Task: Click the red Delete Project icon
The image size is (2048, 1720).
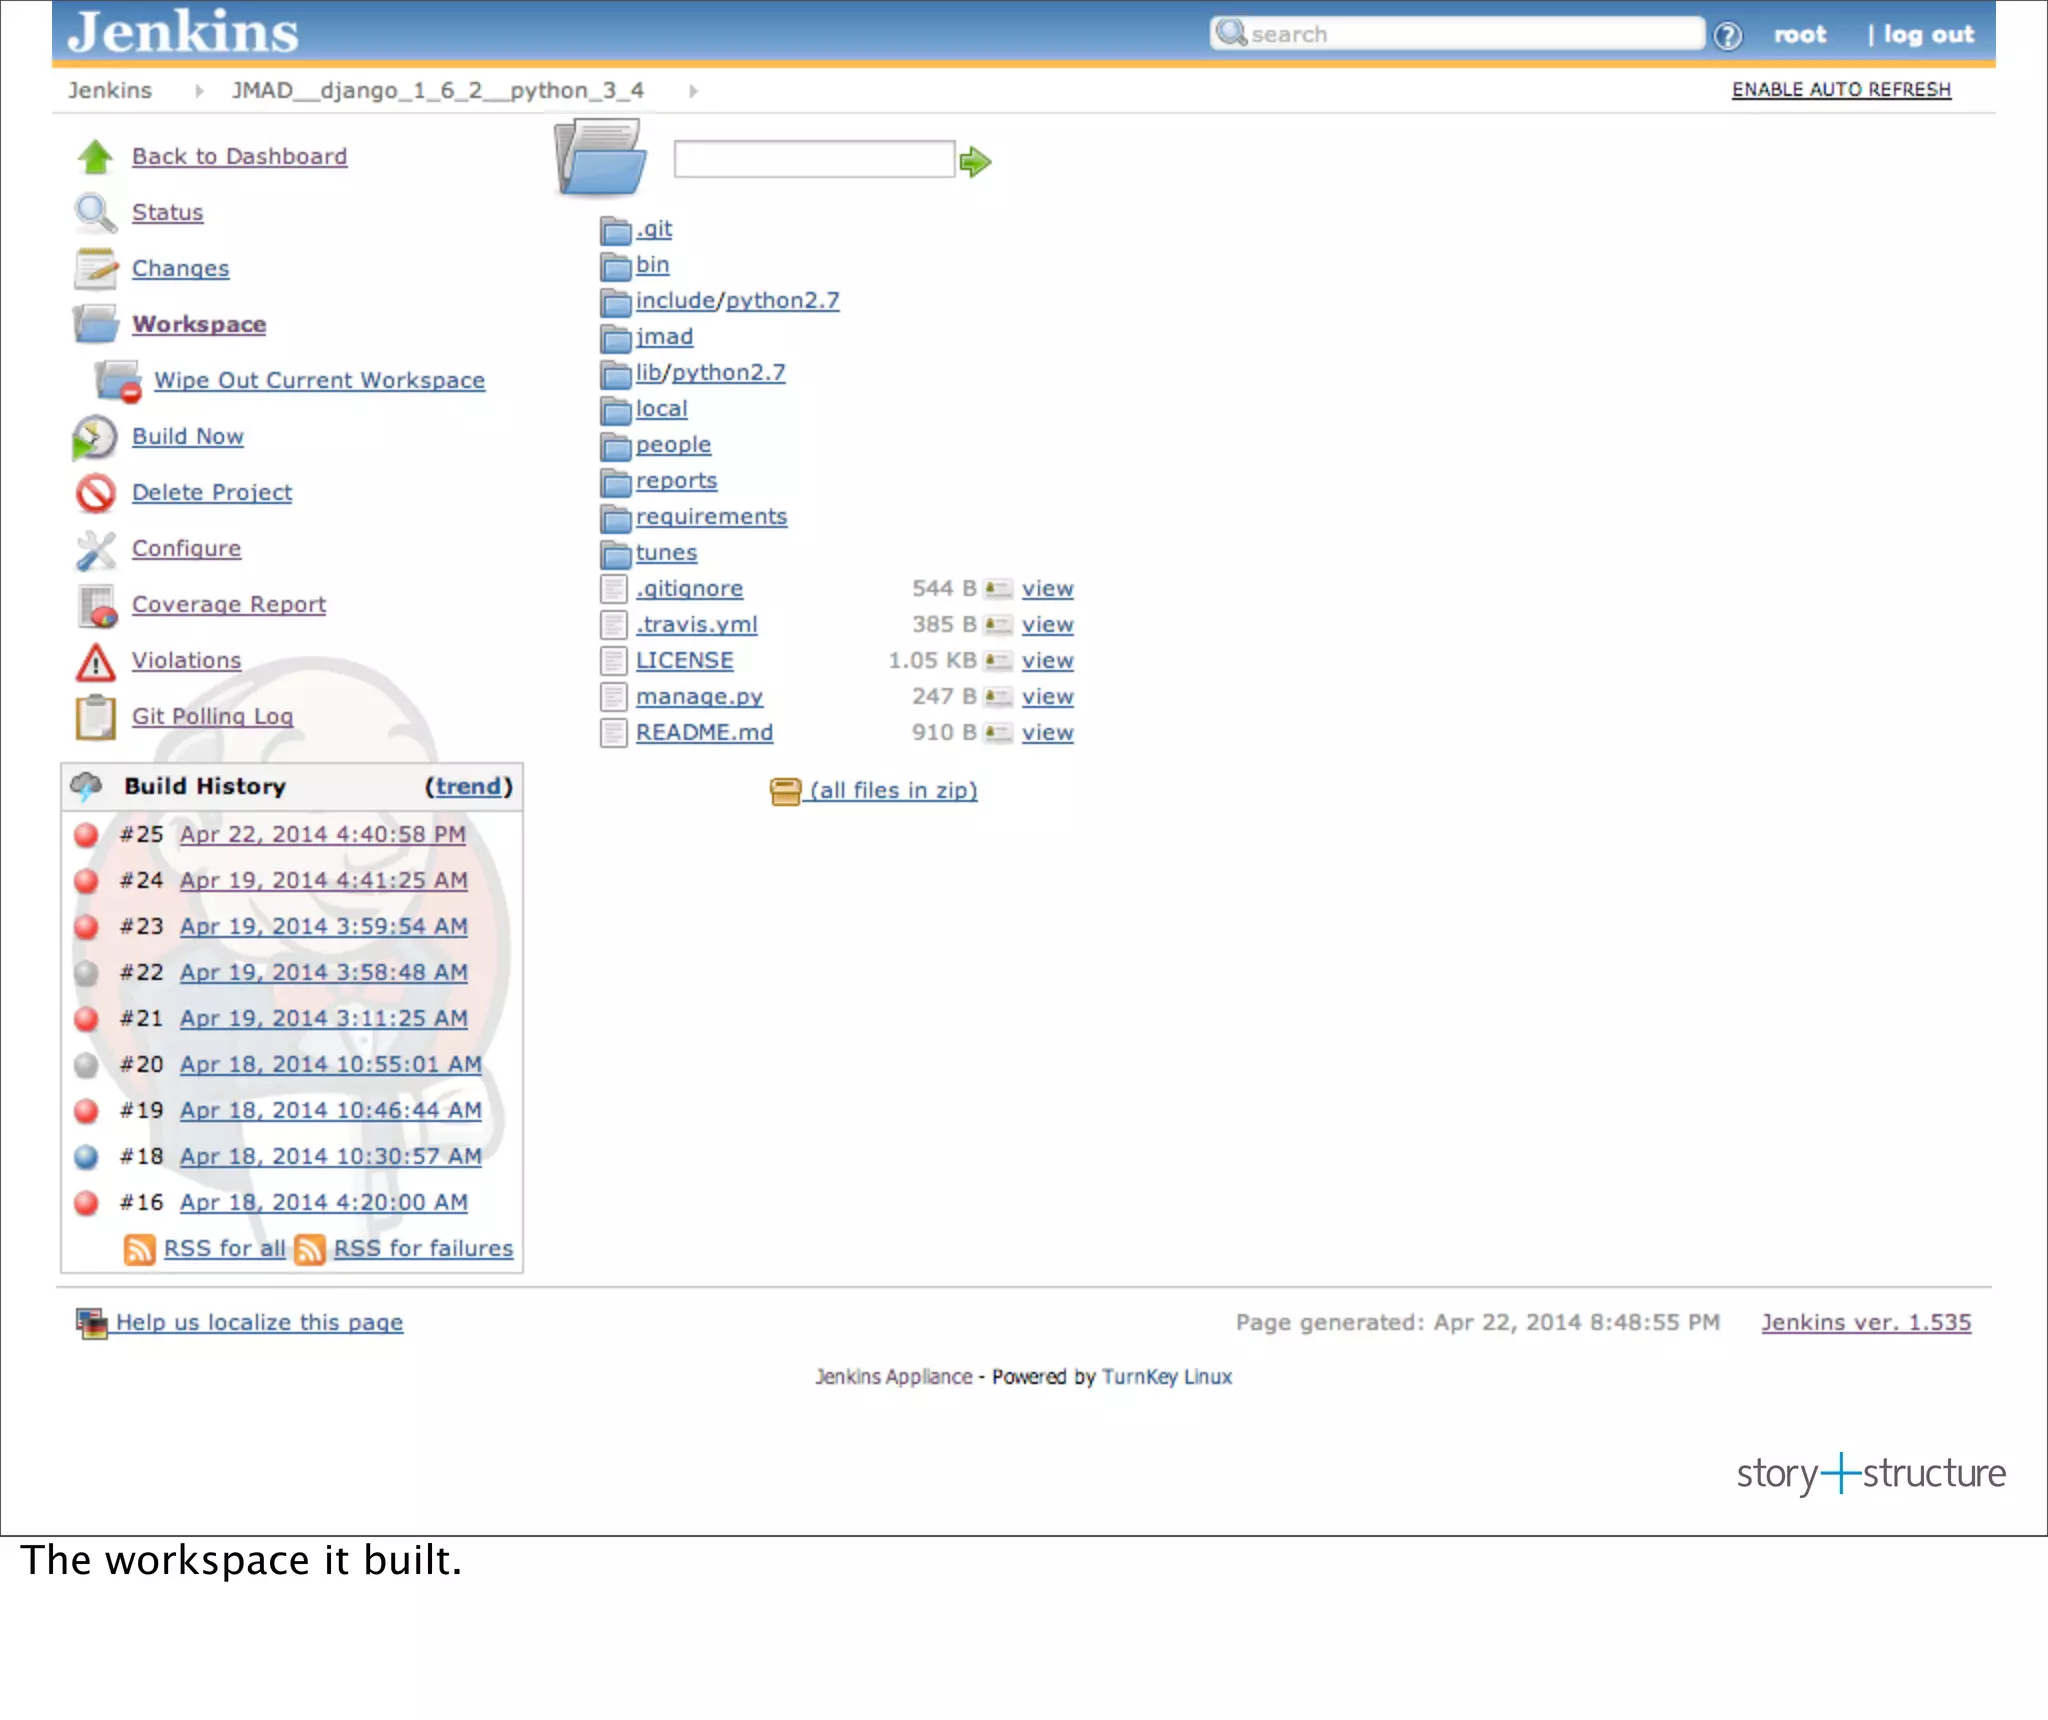Action: pyautogui.click(x=95, y=493)
